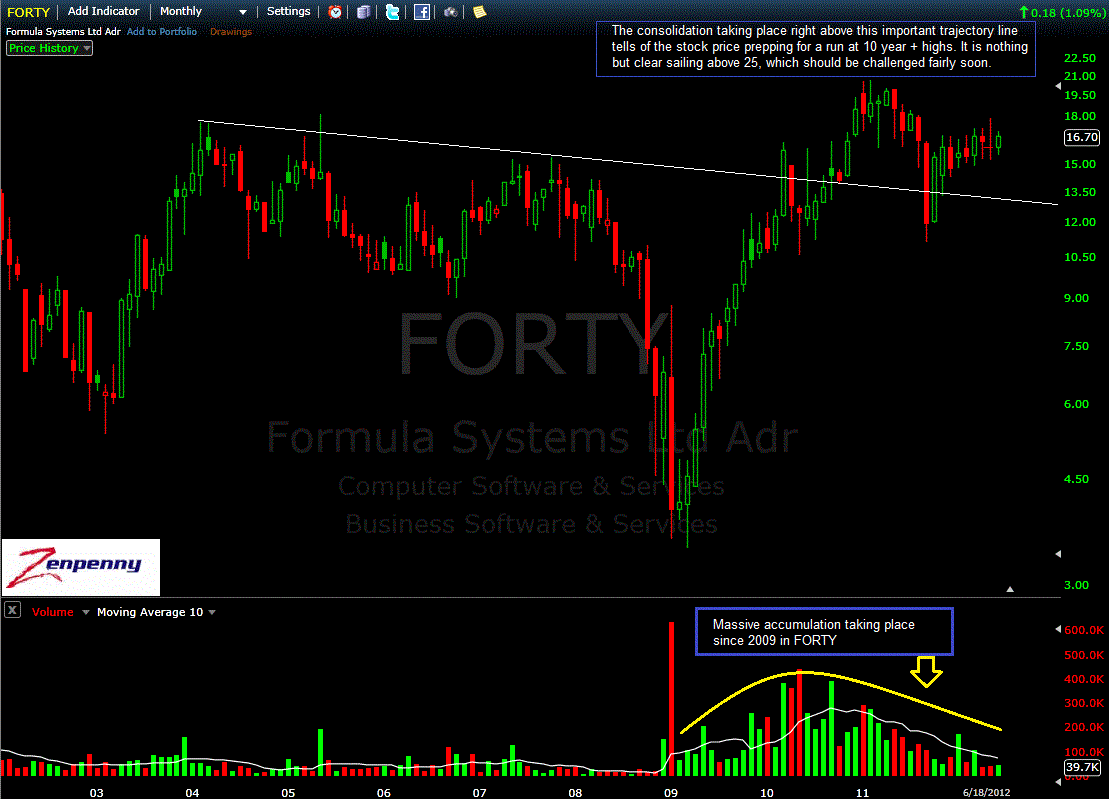Click the Volume label in red

coord(52,612)
